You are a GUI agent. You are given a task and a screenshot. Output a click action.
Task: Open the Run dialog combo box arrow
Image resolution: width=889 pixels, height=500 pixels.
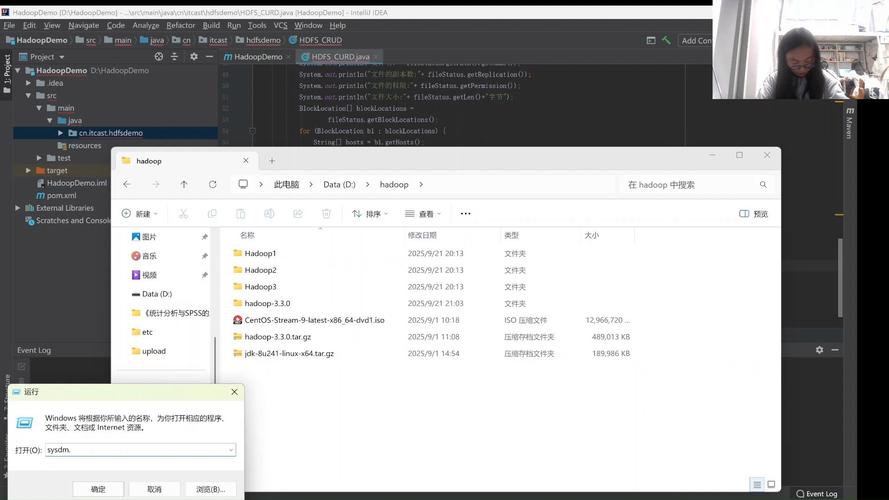click(x=231, y=450)
